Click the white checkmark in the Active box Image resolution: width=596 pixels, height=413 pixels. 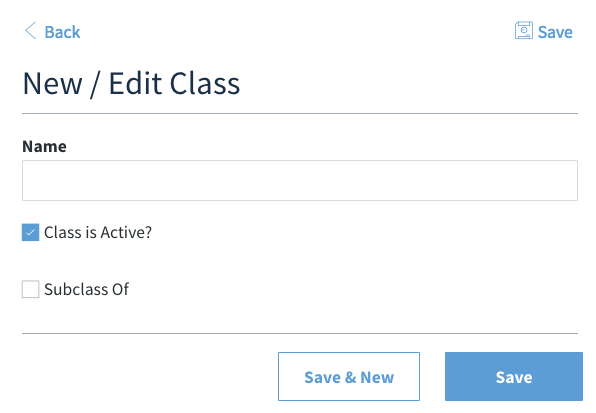click(x=30, y=232)
